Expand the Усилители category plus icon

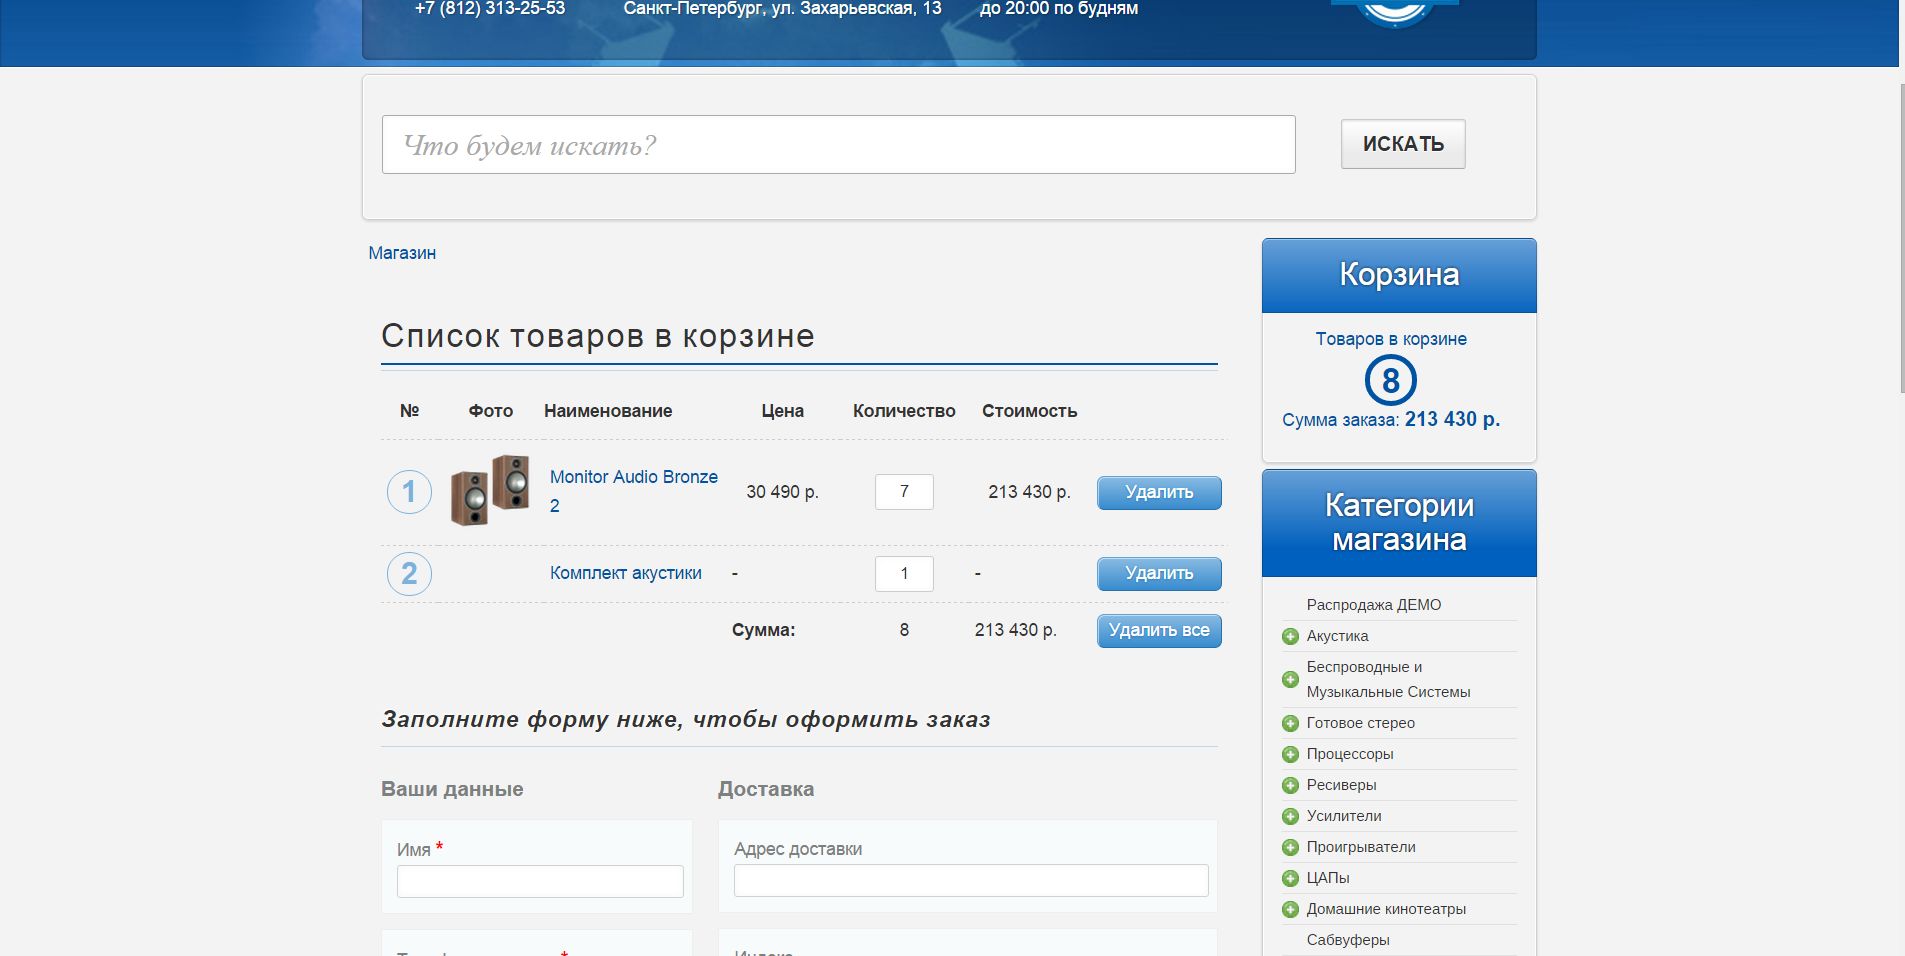(1290, 817)
